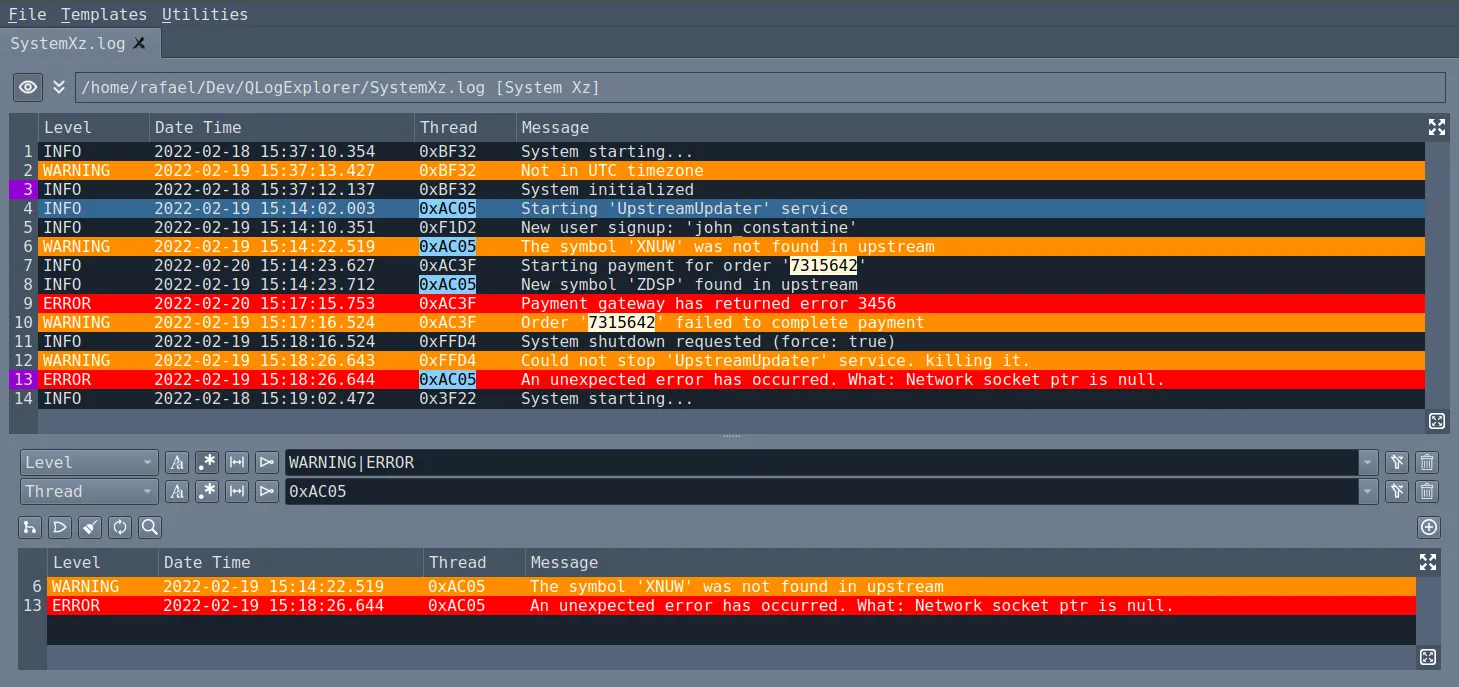The width and height of the screenshot is (1459, 687).
Task: Click the 0xAC05 filter text field
Action: (x=821, y=491)
